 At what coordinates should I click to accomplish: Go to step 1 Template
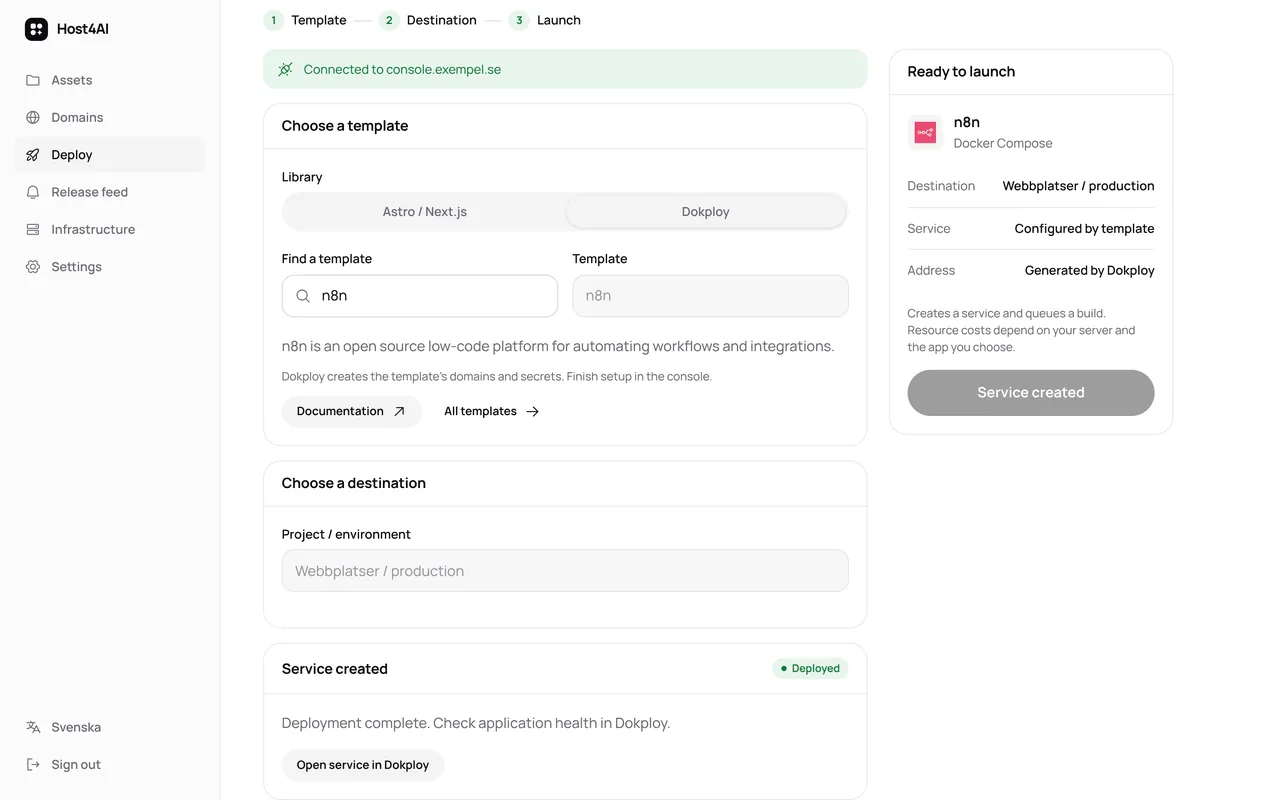pyautogui.click(x=305, y=20)
